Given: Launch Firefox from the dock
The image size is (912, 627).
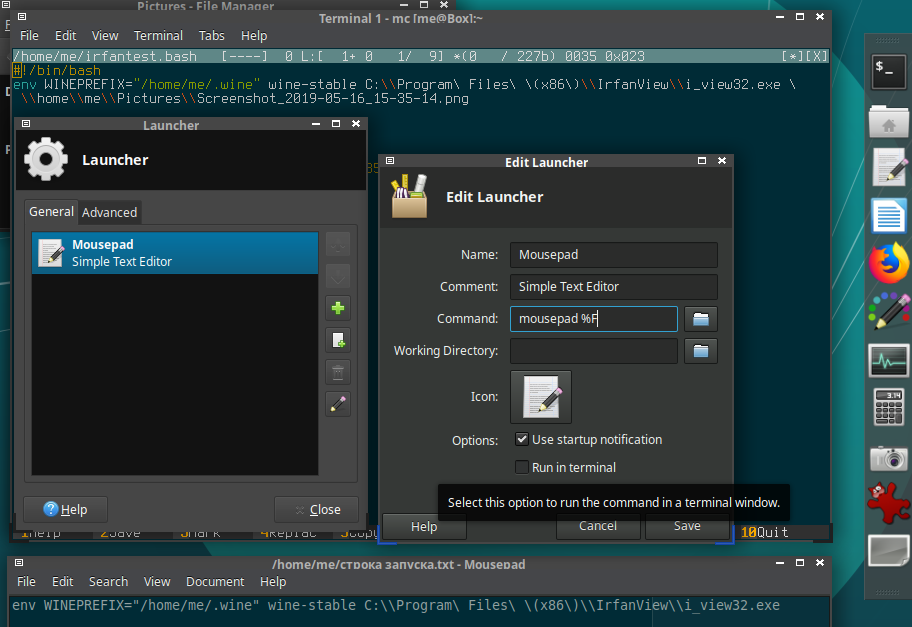Looking at the screenshot, I should point(889,263).
